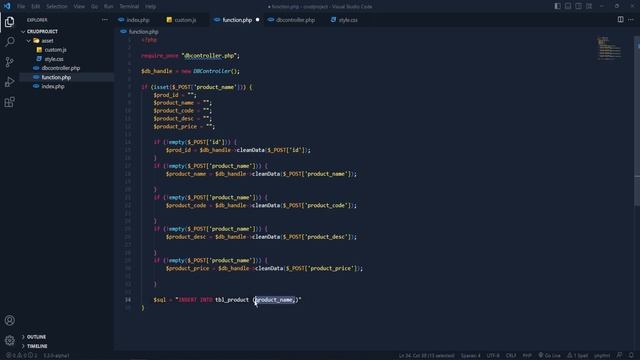Change UTF-8 encoding in status bar
Image resolution: width=640 pixels, height=360 pixels.
point(493,356)
